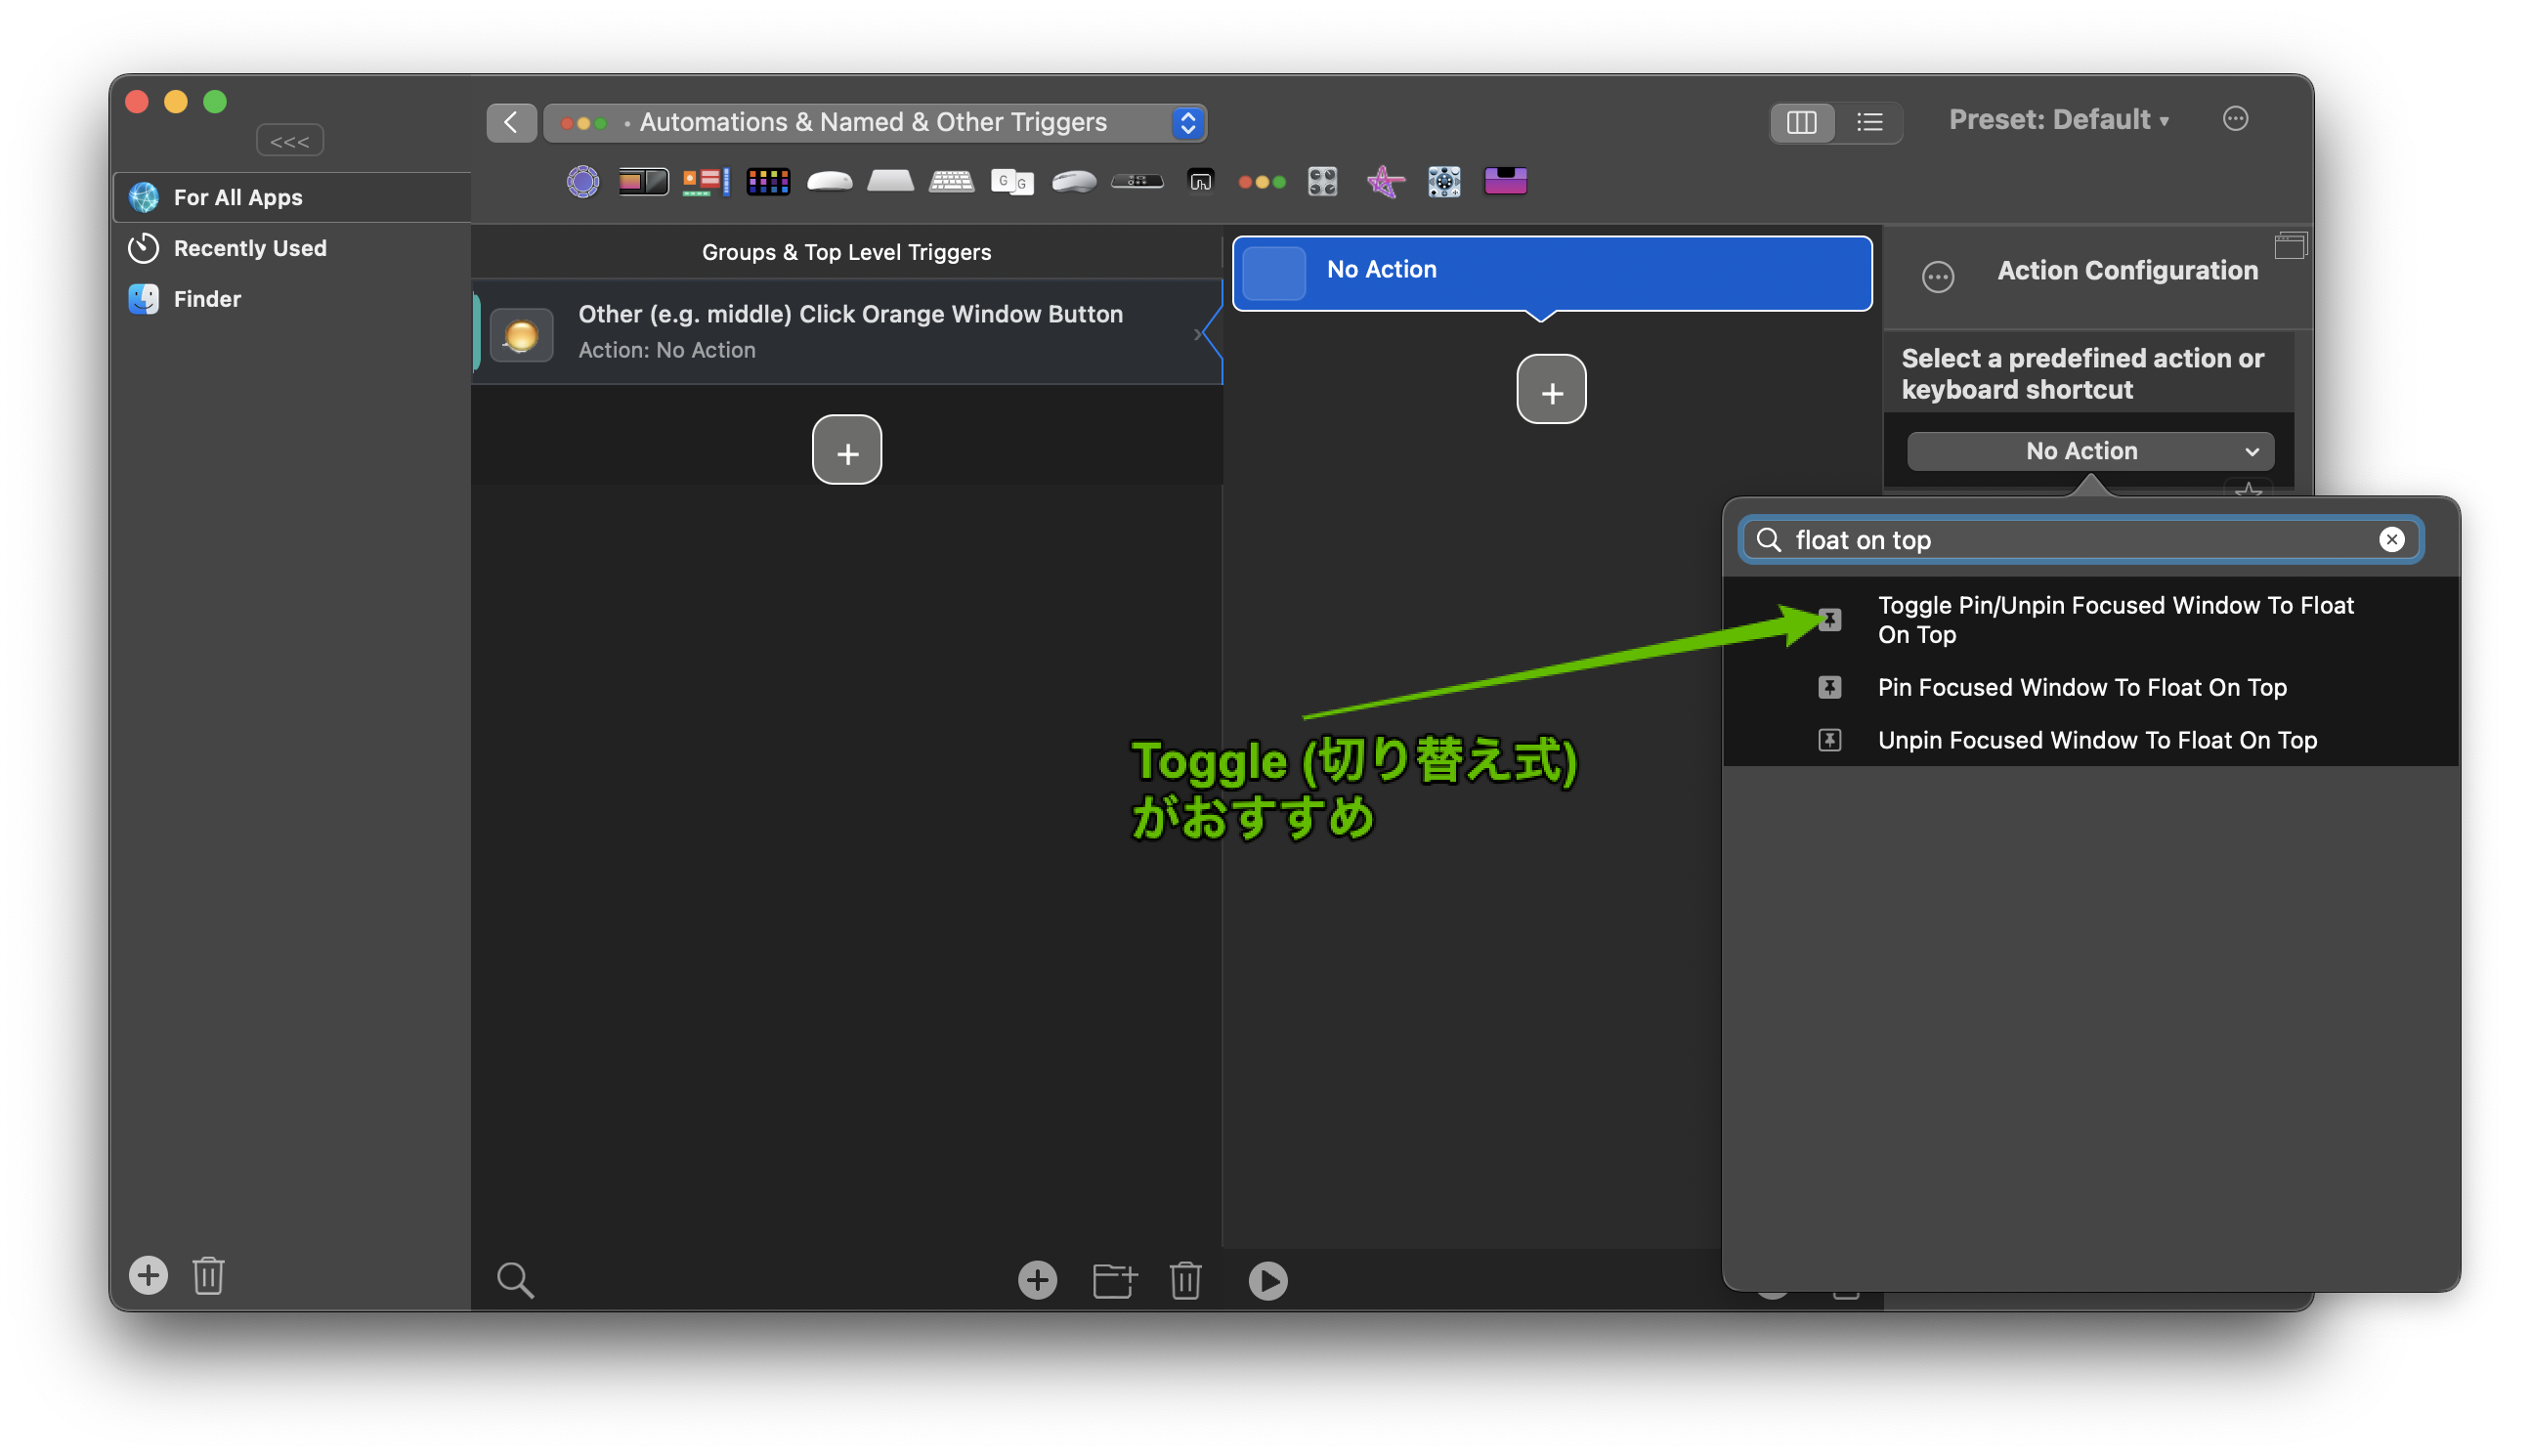Select the Stream Deck grid icon
Image resolution: width=2531 pixels, height=1456 pixels.
point(768,181)
